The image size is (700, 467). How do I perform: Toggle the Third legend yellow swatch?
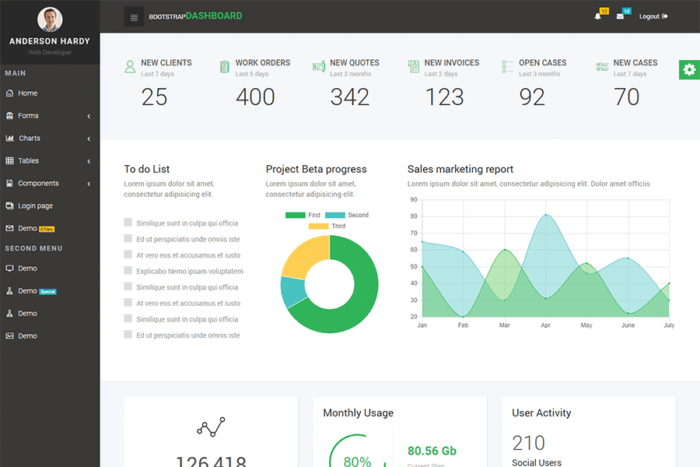(318, 226)
